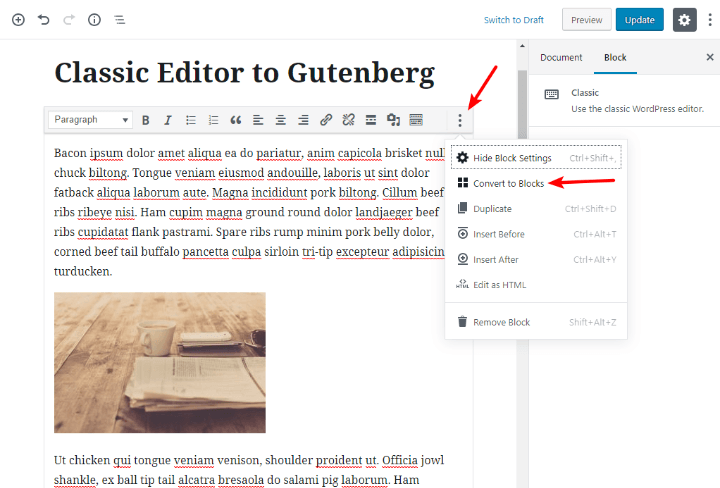The height and width of the screenshot is (488, 720).
Task: Click the editor vertical scrollbar thumb
Action: [x=522, y=103]
